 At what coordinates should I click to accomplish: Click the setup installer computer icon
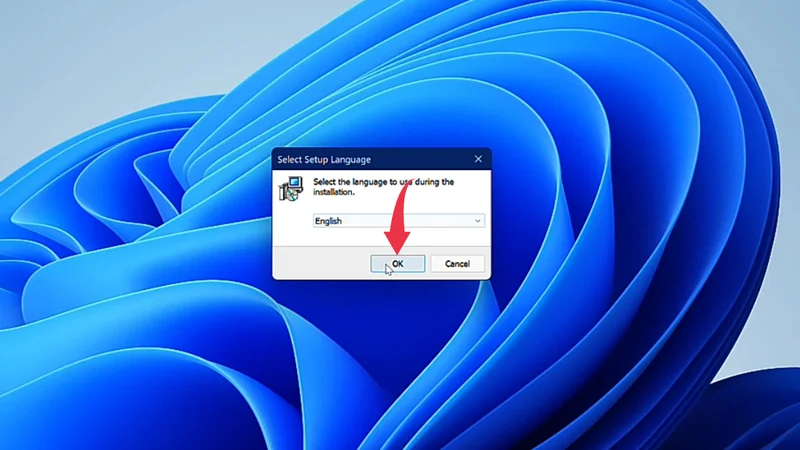291,188
